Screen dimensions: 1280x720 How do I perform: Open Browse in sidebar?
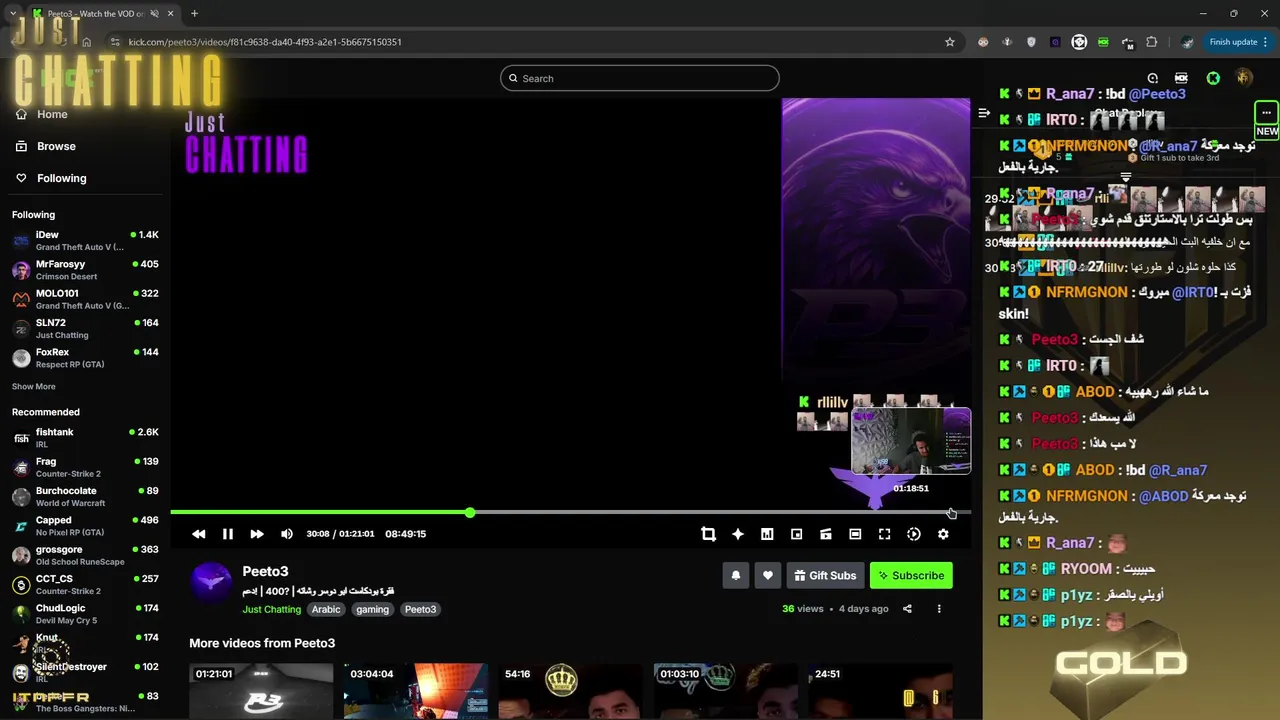[x=46, y=146]
